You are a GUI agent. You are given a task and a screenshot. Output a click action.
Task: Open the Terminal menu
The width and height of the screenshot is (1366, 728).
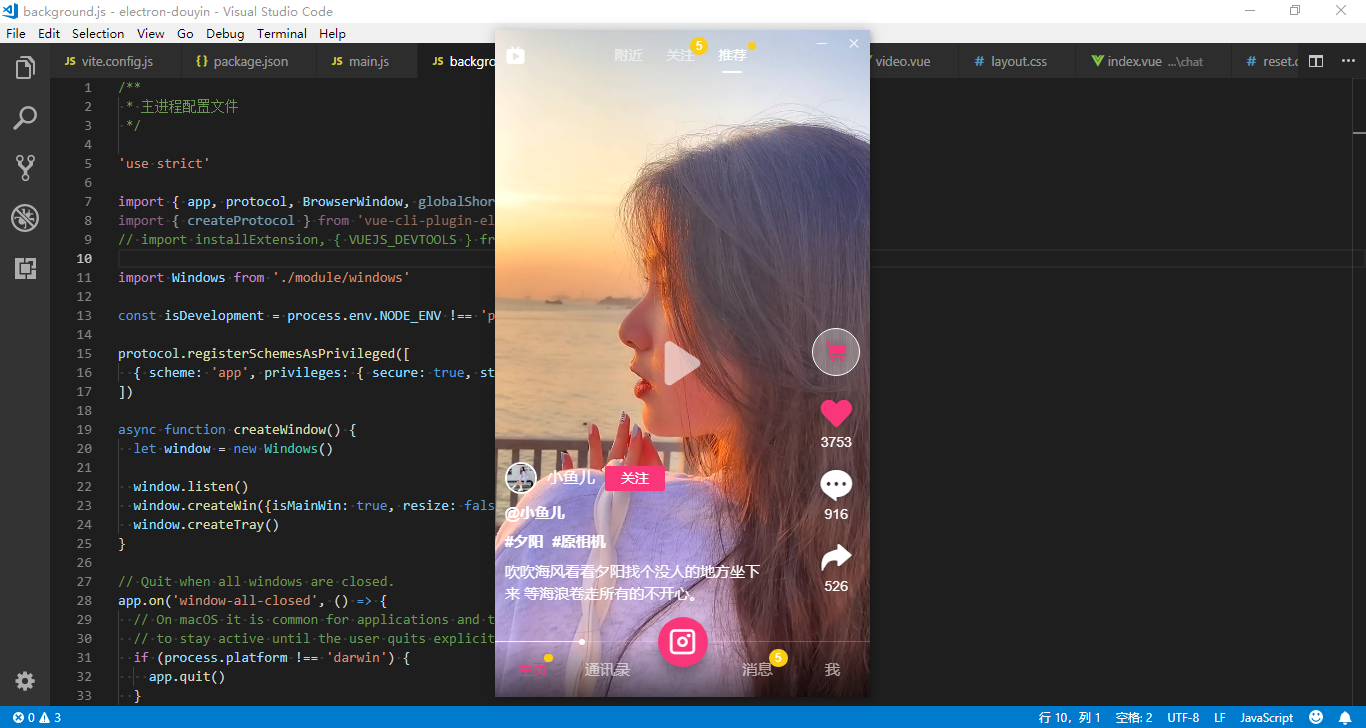(282, 33)
